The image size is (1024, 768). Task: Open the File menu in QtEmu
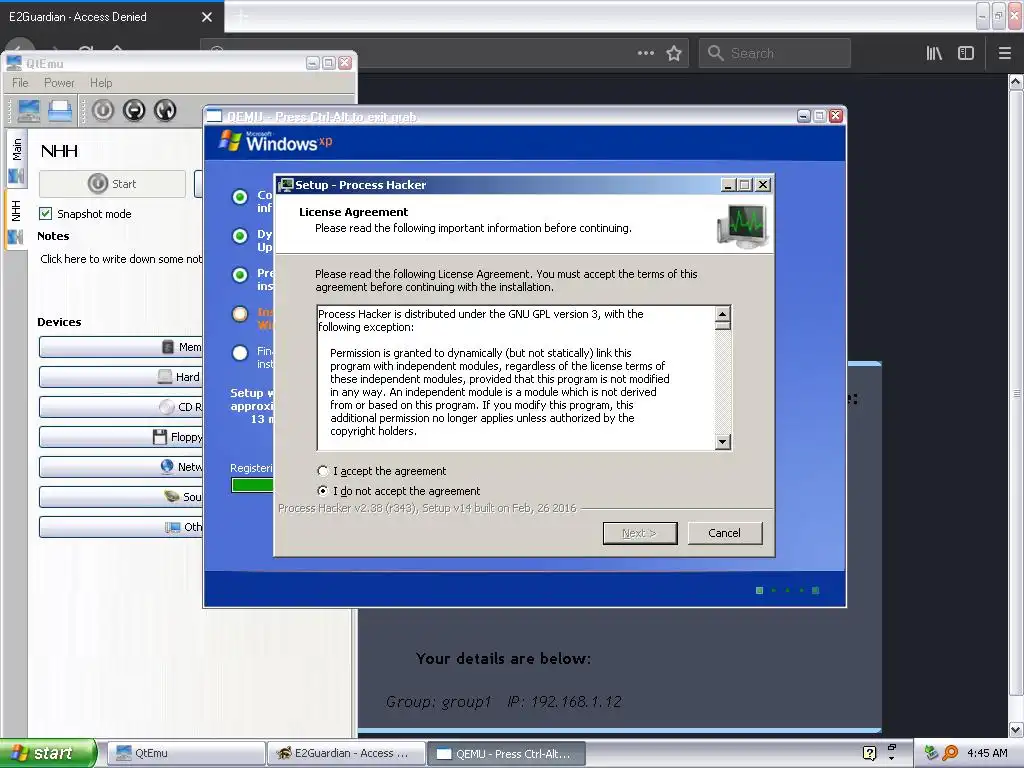coord(20,83)
